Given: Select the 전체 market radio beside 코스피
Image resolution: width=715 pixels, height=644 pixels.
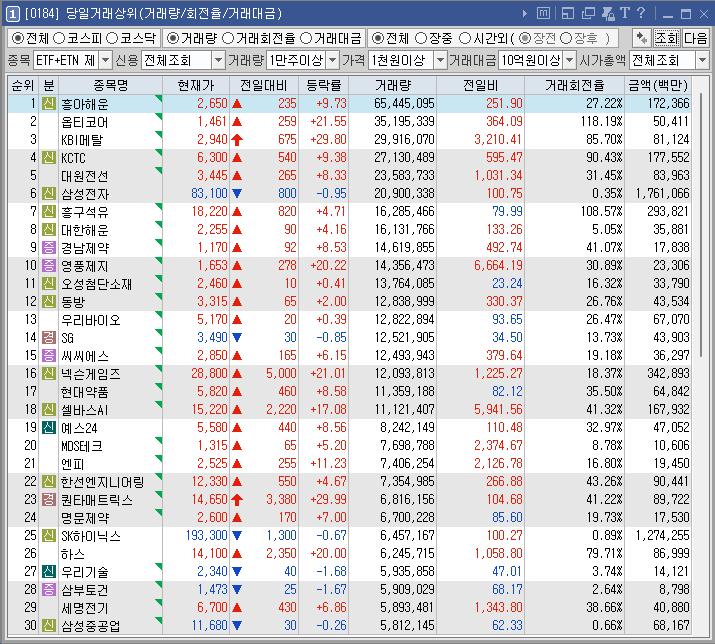Looking at the screenshot, I should click(x=18, y=38).
